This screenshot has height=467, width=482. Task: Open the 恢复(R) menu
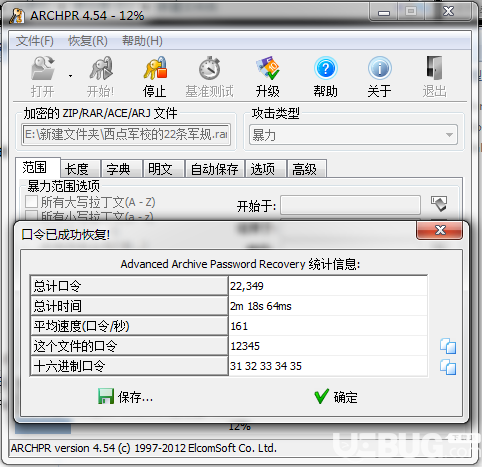coord(88,41)
